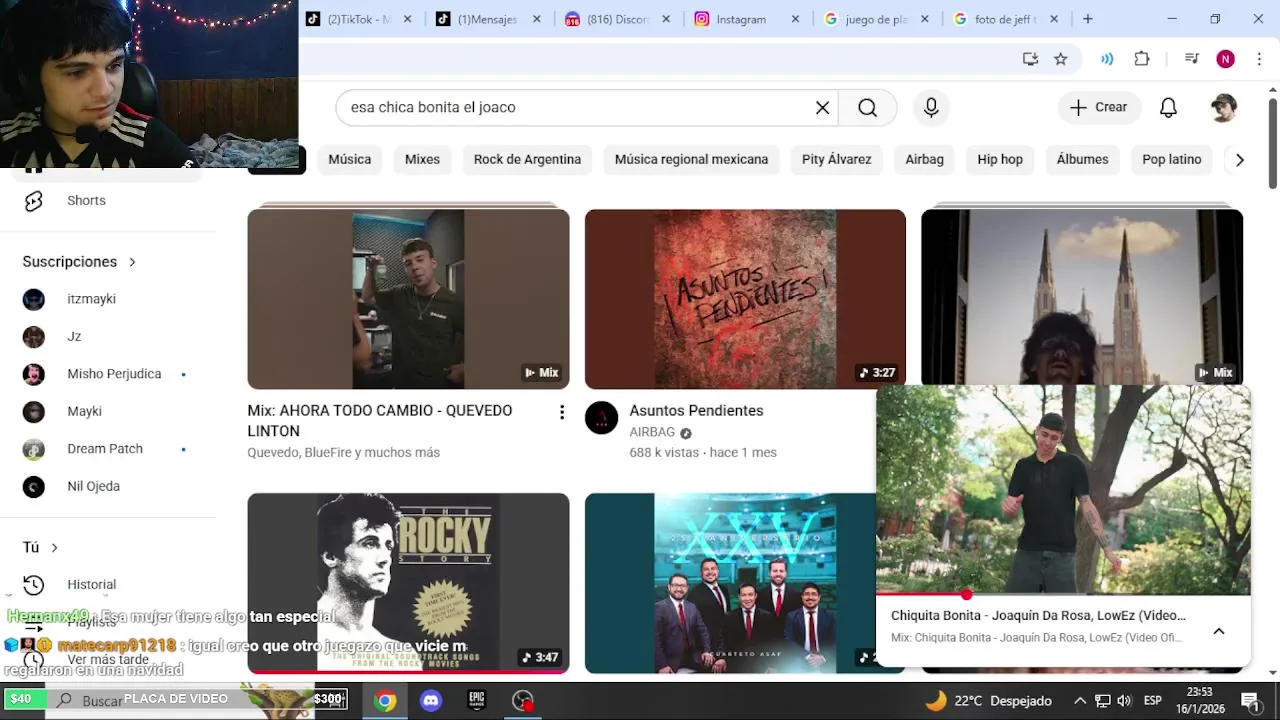Click the Asuntos Pendientes thumbnail
This screenshot has height=720, width=1280.
click(x=745, y=299)
